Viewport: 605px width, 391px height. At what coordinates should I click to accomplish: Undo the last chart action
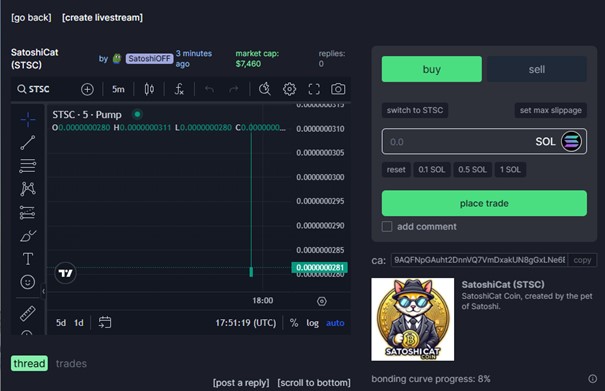(210, 89)
